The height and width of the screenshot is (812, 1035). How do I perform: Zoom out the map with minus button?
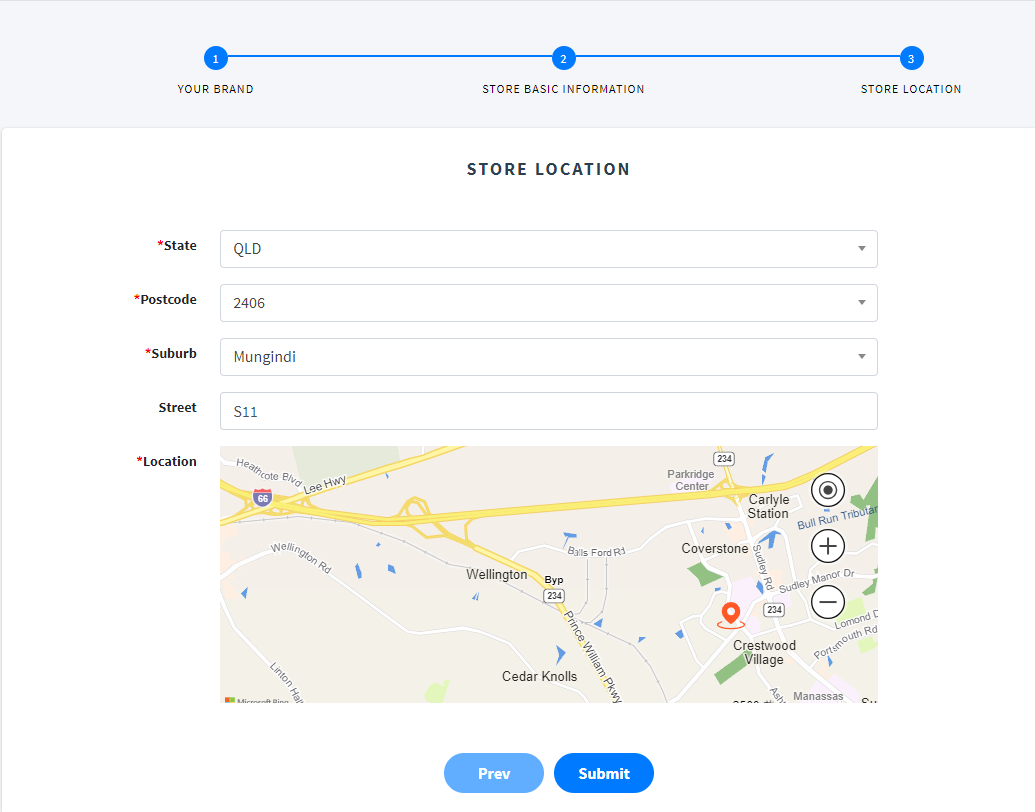coord(828,602)
